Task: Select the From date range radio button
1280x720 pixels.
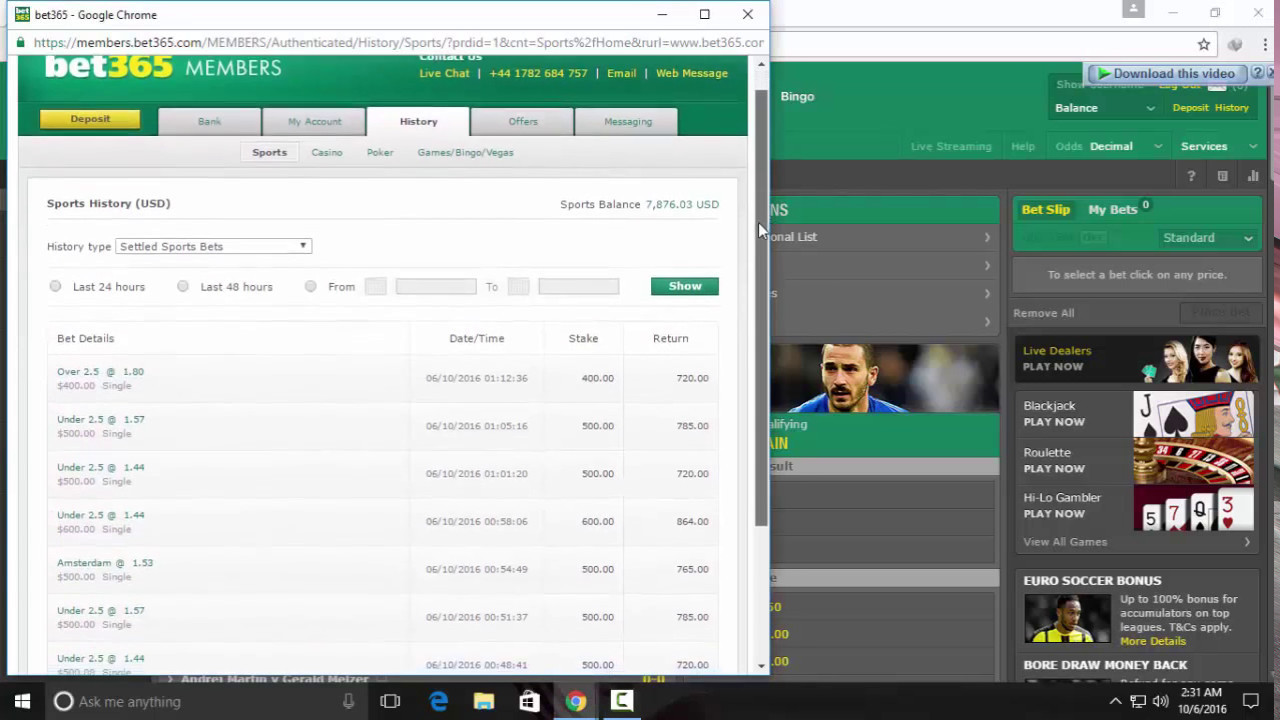Action: (x=311, y=286)
